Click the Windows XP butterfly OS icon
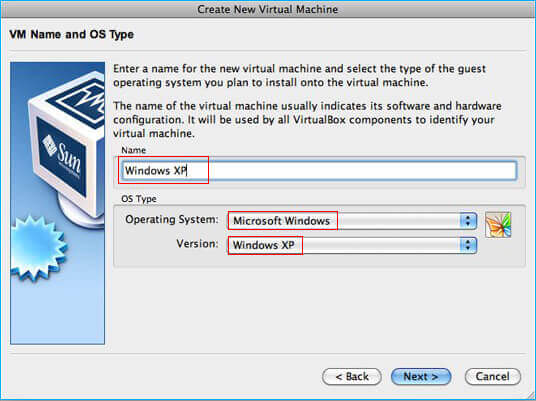Viewport: 536px width, 401px height. click(x=498, y=225)
